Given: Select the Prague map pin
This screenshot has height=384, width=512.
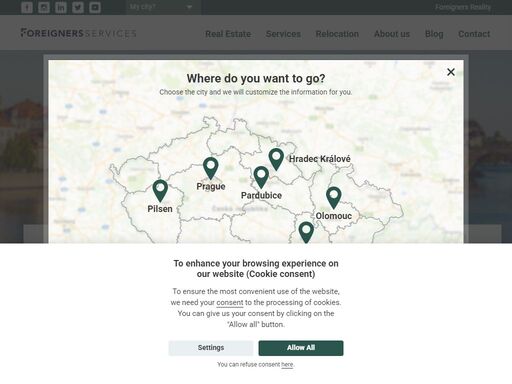Looking at the screenshot, I should [x=211, y=168].
